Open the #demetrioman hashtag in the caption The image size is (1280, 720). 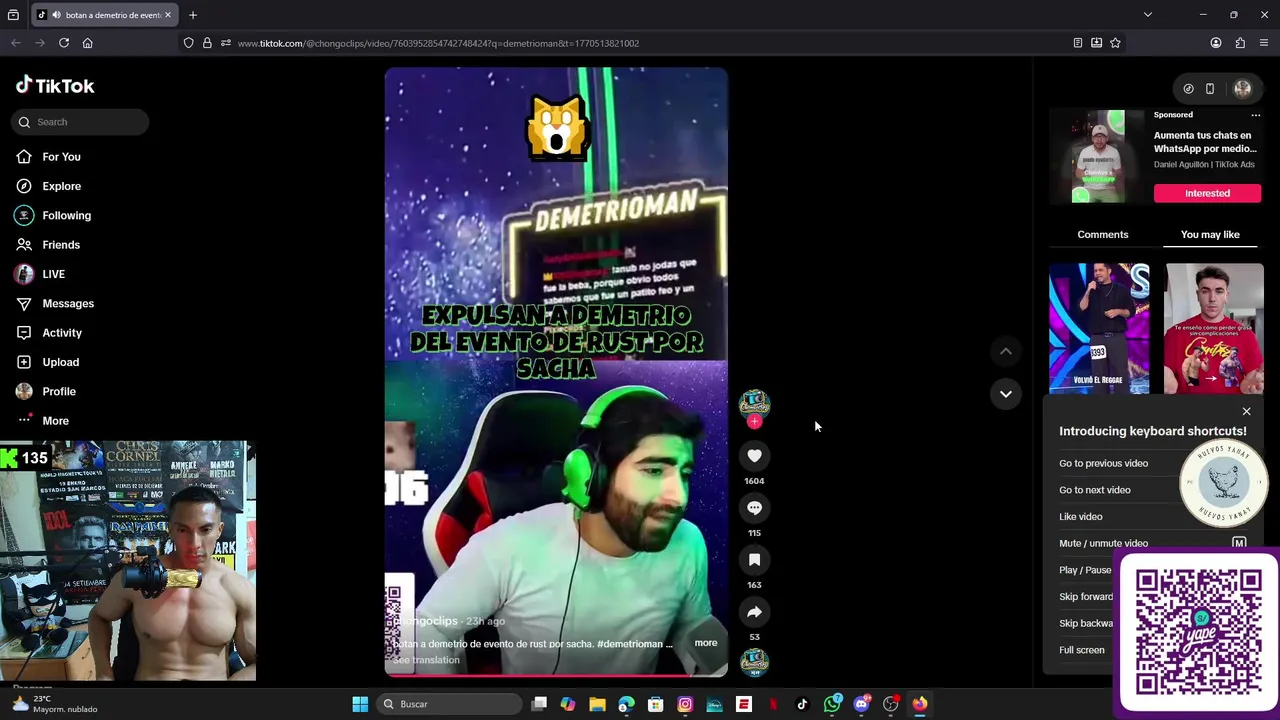click(630, 644)
